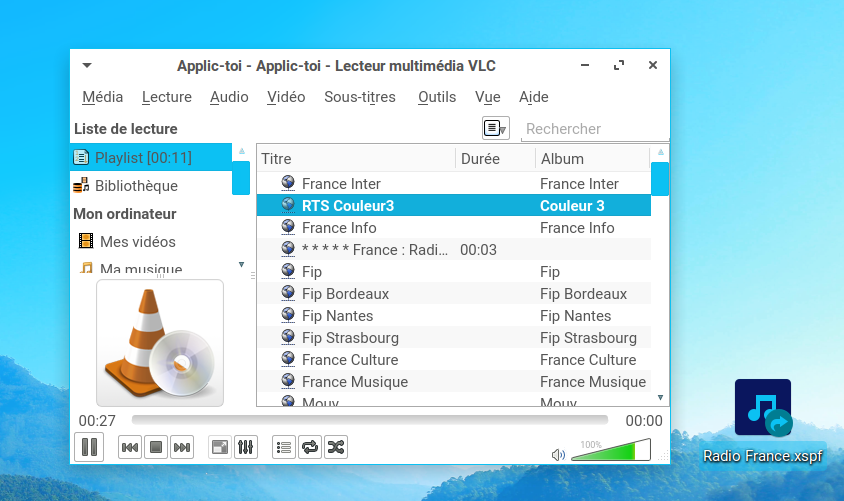The height and width of the screenshot is (501, 844).
Task: Pause playback with the pause button
Action: tap(89, 447)
